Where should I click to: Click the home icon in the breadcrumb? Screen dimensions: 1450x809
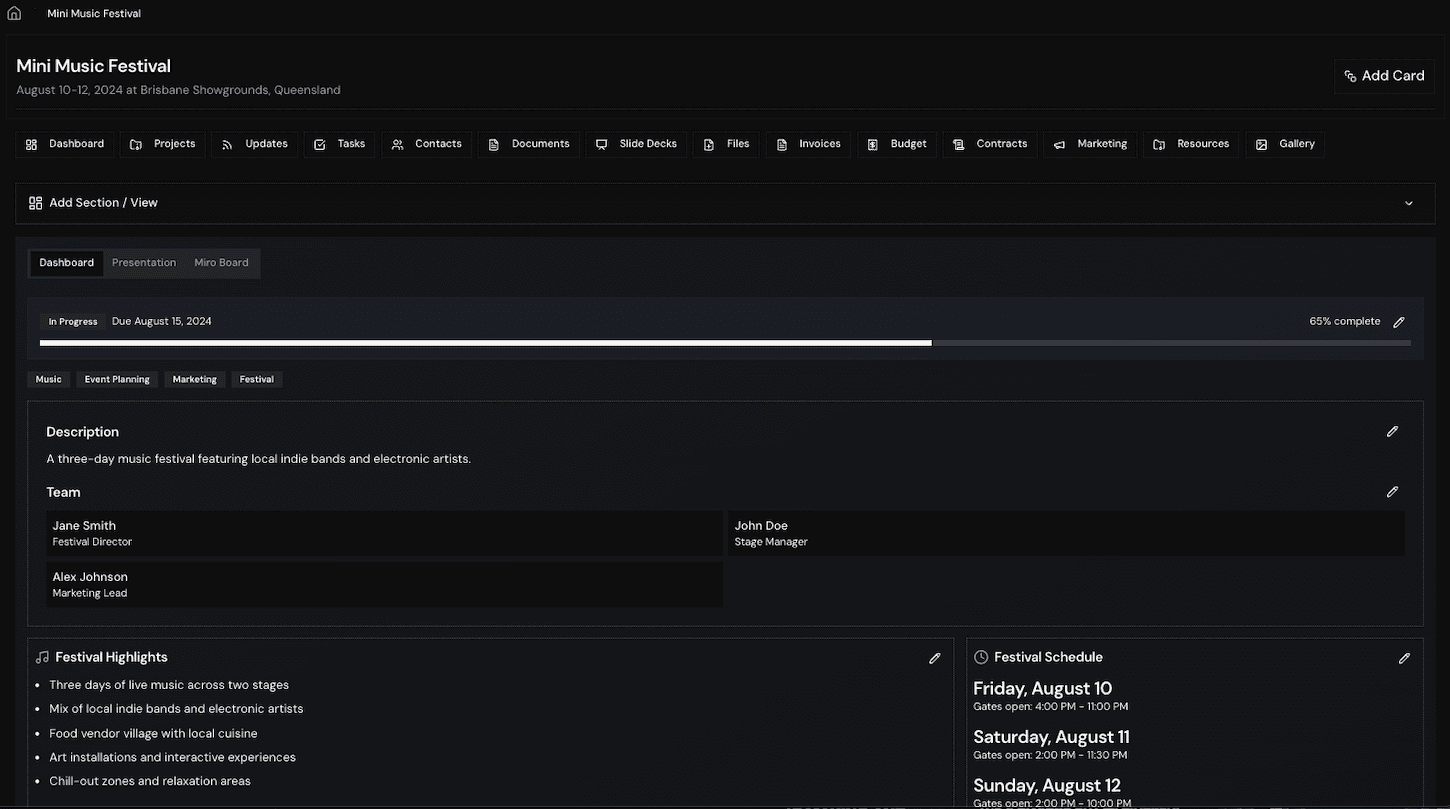[14, 13]
